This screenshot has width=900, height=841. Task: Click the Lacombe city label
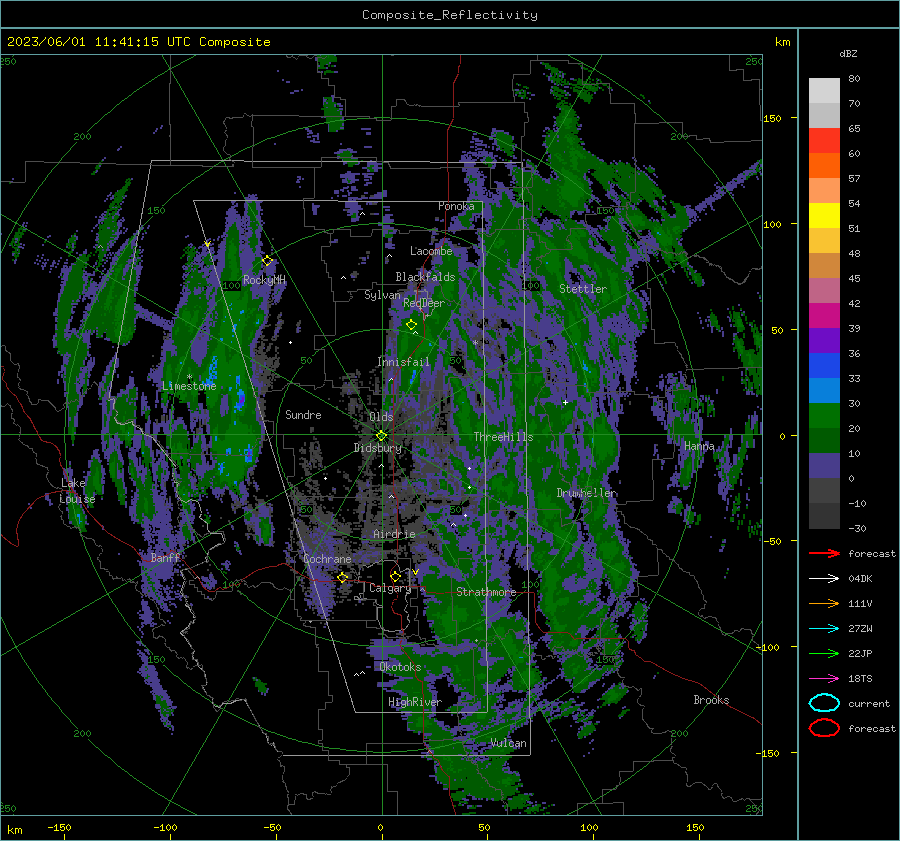(x=431, y=251)
